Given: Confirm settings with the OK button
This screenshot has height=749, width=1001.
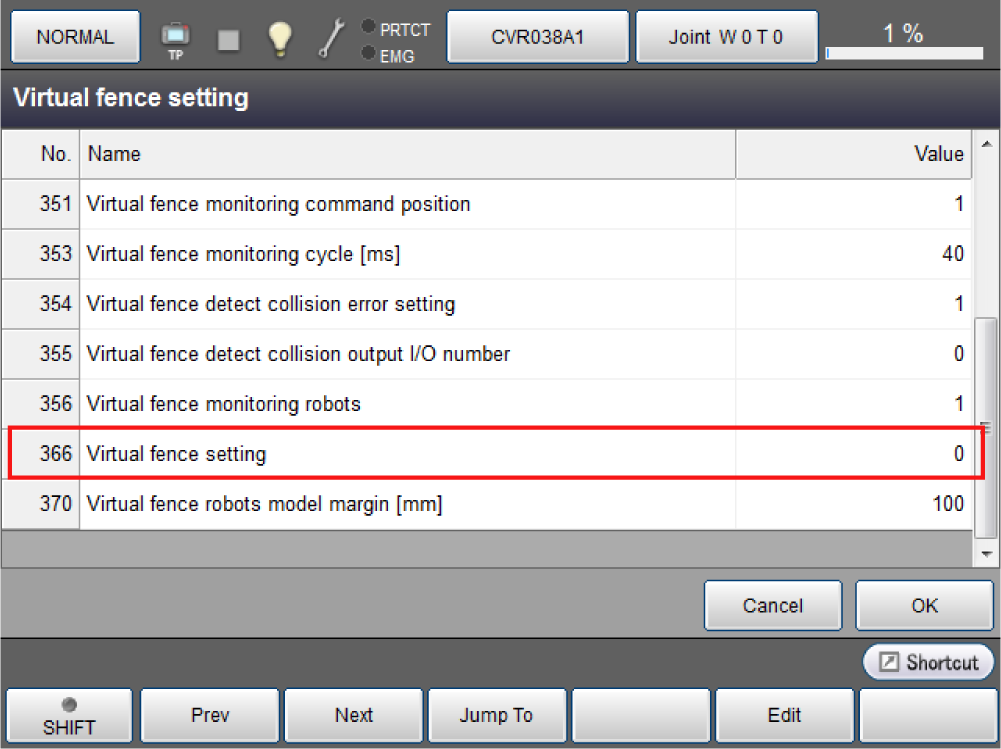Looking at the screenshot, I should click(x=924, y=605).
